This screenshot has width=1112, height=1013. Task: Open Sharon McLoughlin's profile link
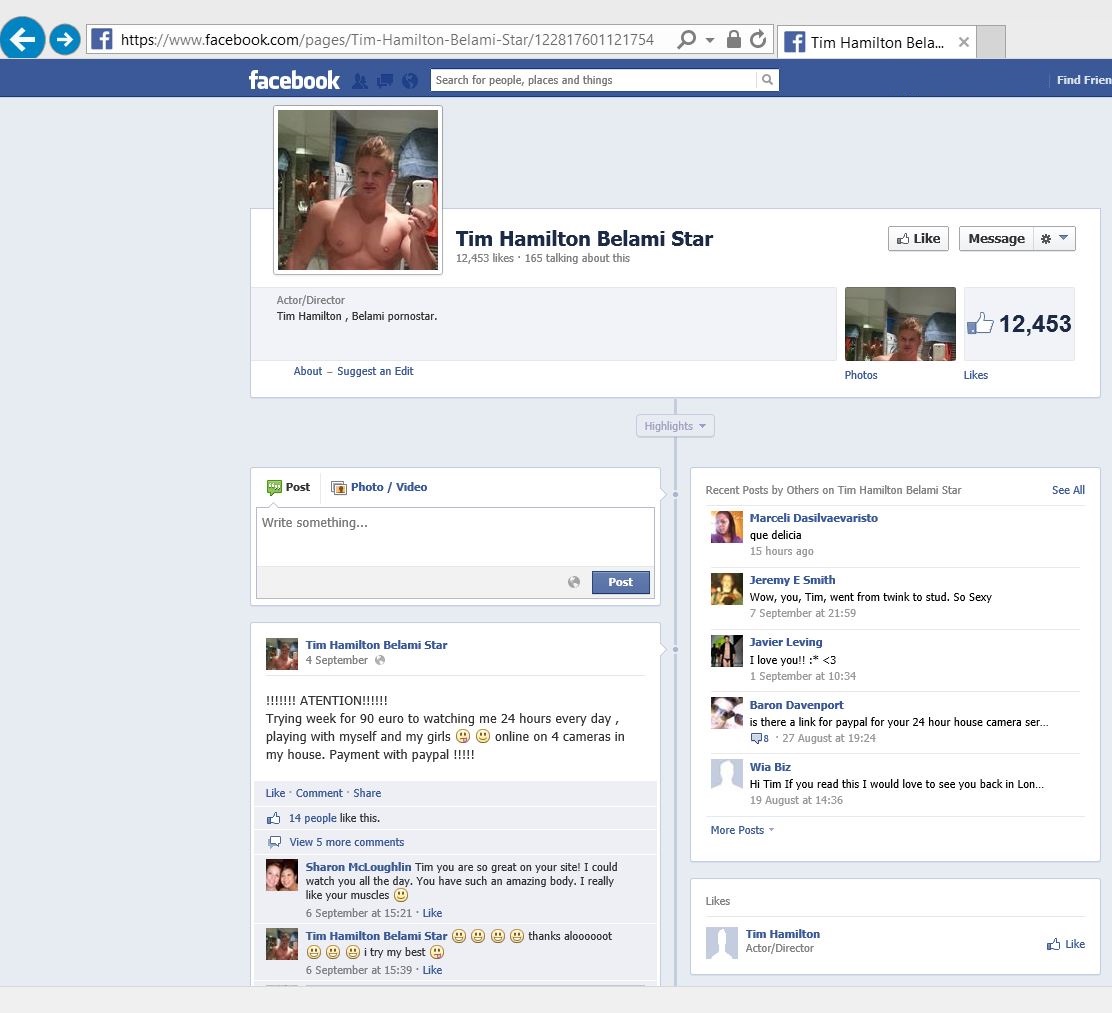pos(358,867)
